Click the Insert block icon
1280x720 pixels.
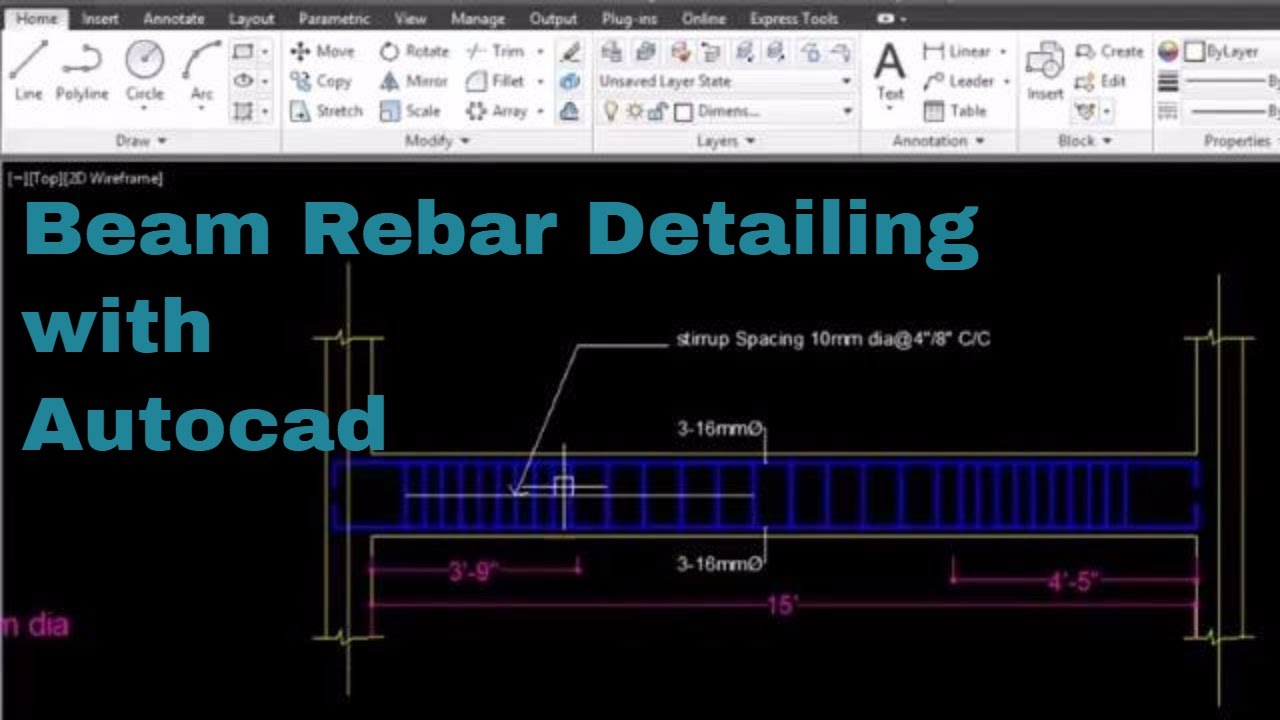(1045, 72)
